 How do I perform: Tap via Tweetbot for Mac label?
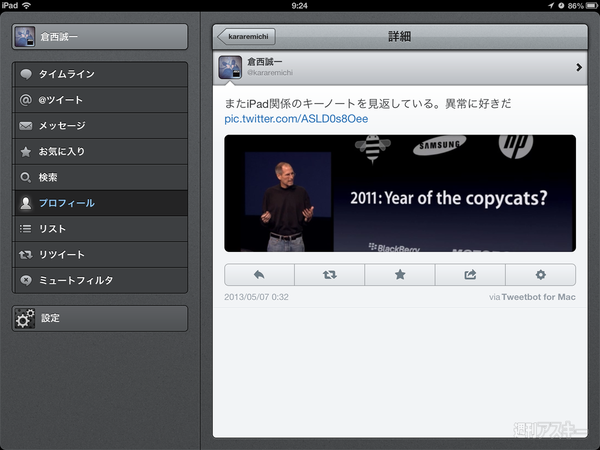click(532, 297)
